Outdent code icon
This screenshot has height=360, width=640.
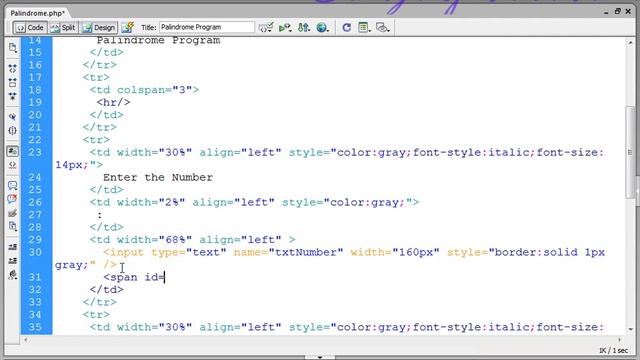point(13,261)
